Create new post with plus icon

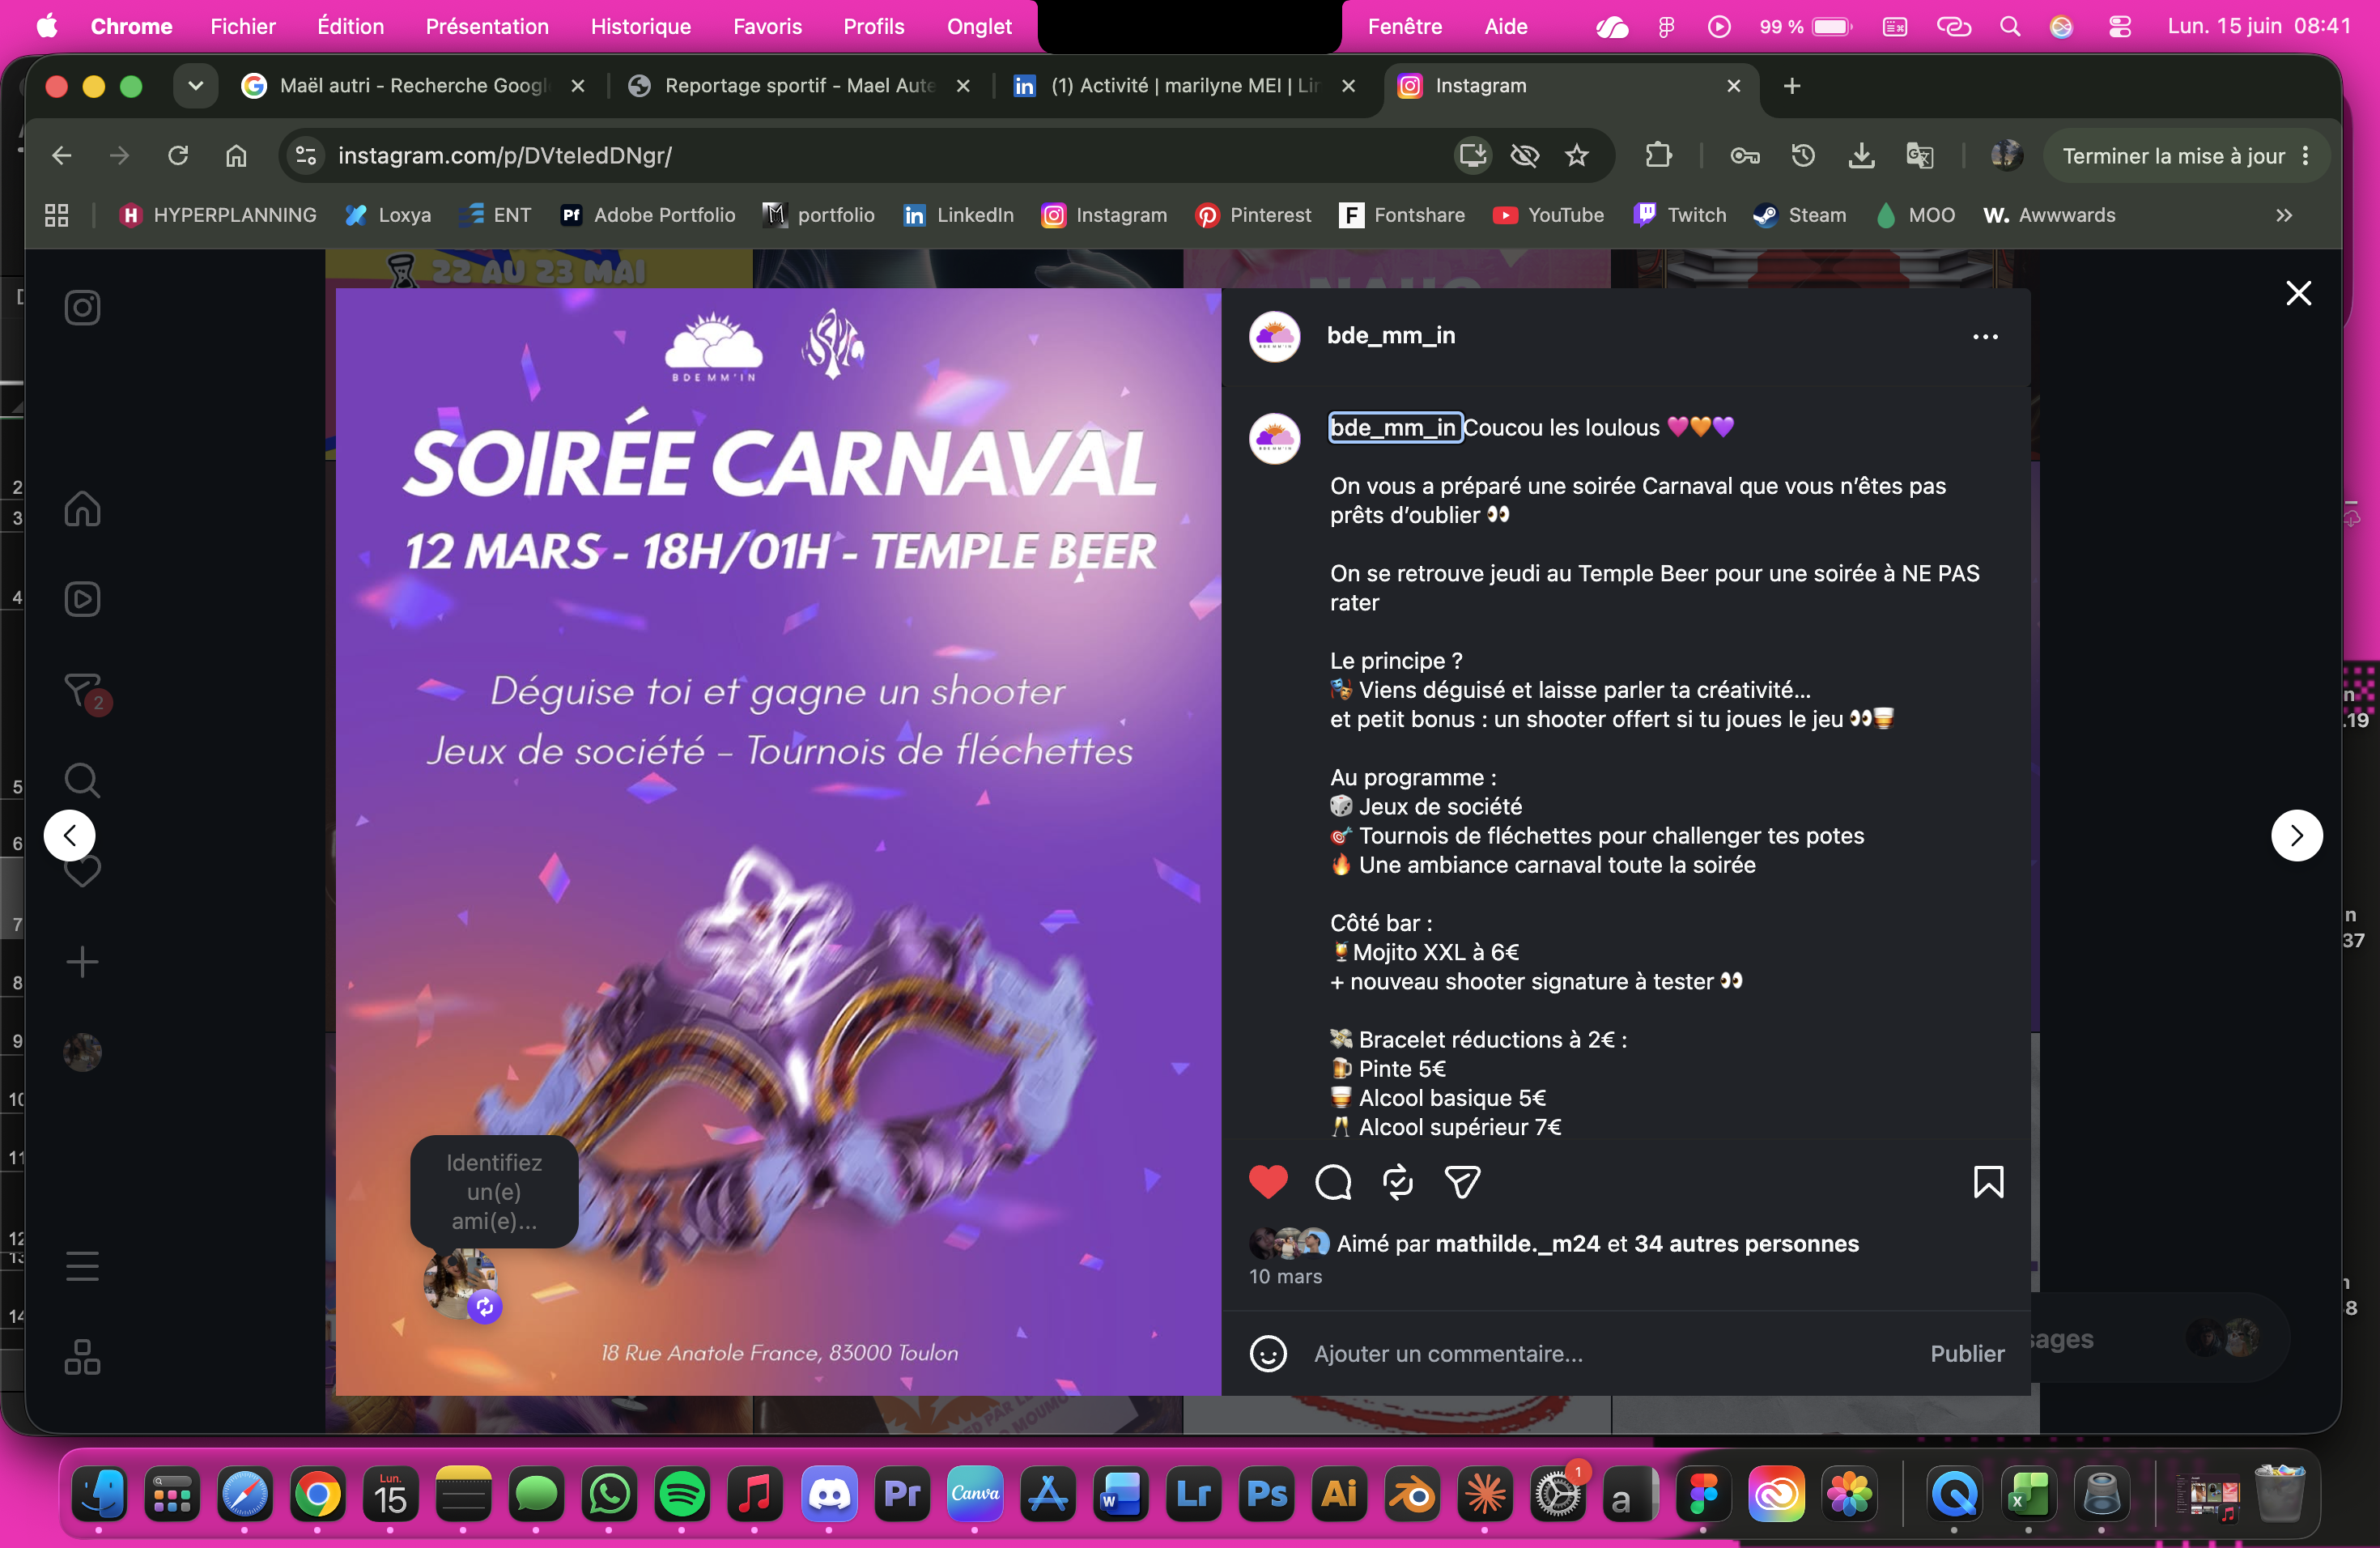pyautogui.click(x=82, y=962)
